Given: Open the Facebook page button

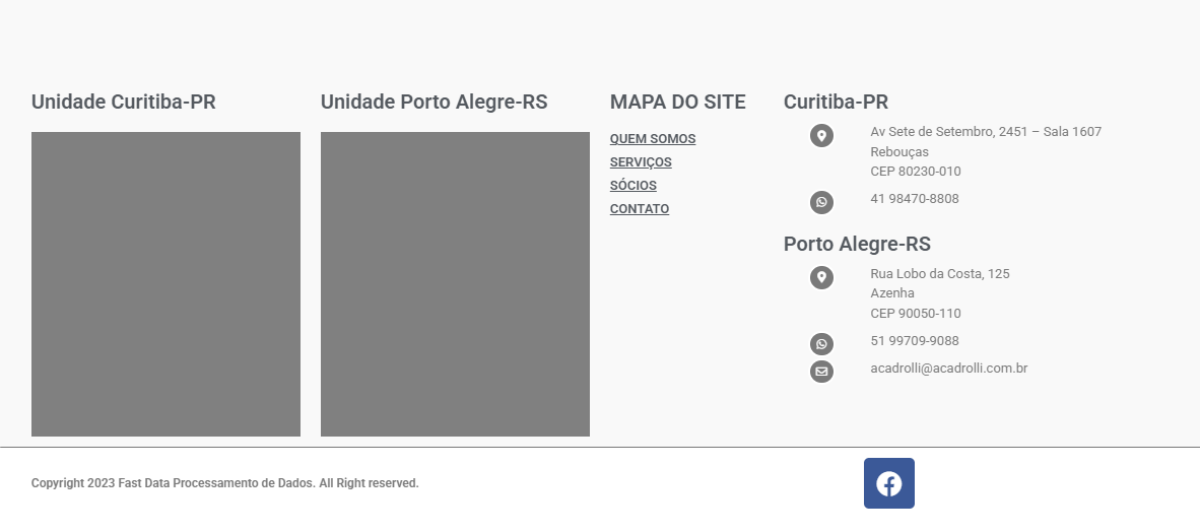Looking at the screenshot, I should (889, 484).
